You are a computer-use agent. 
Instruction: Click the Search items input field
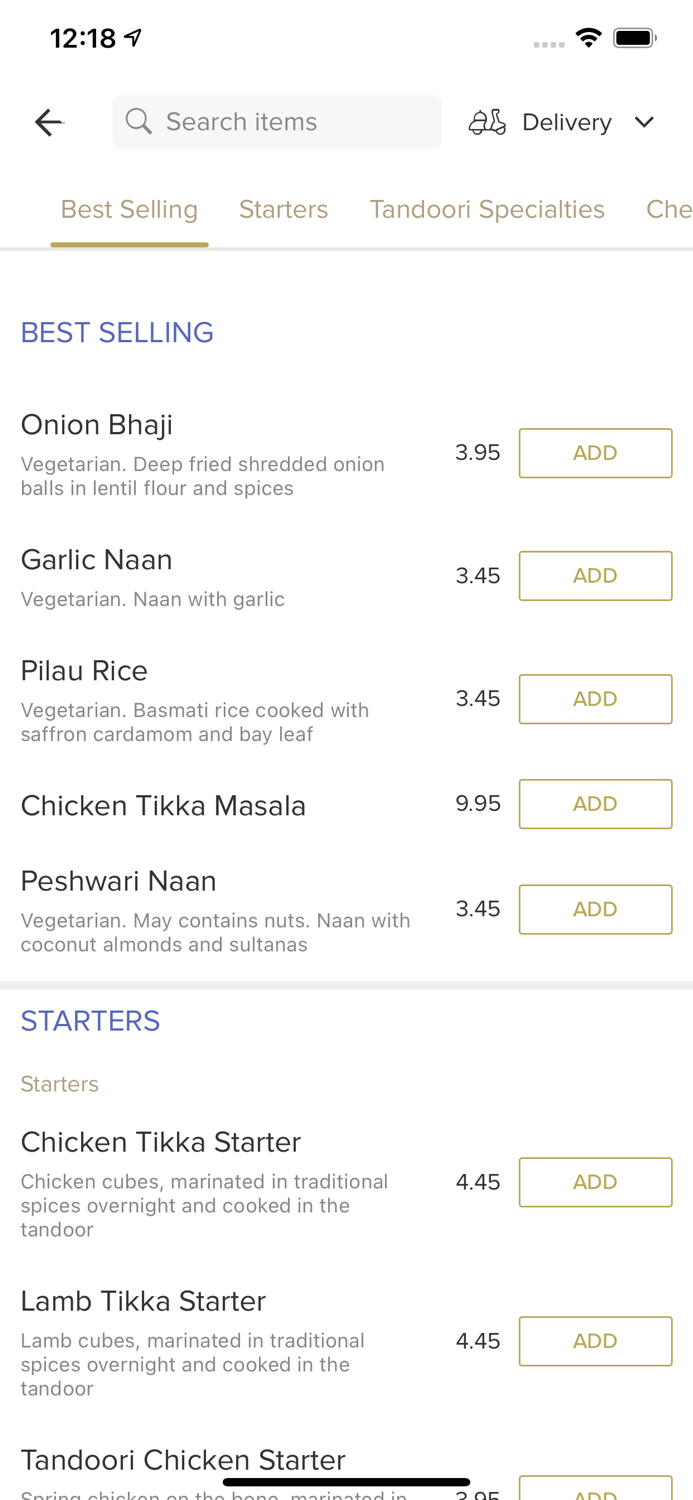click(x=277, y=121)
